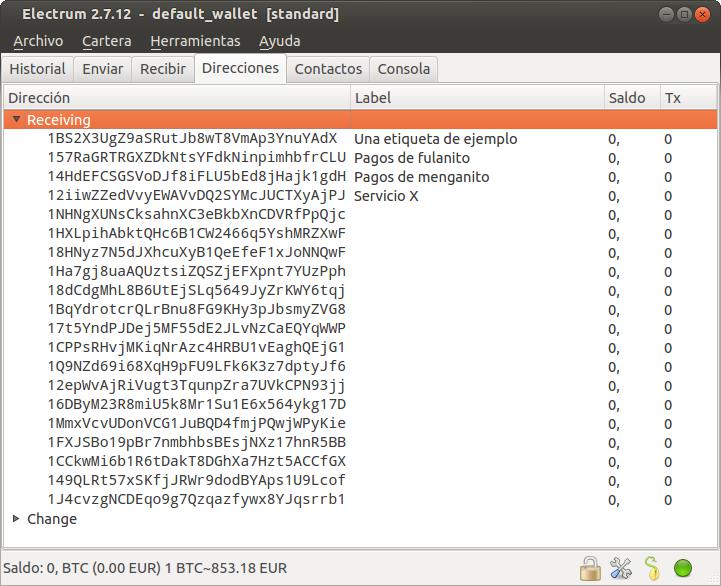The height and width of the screenshot is (586, 721).
Task: Click the padlock password icon in status bar
Action: click(591, 569)
